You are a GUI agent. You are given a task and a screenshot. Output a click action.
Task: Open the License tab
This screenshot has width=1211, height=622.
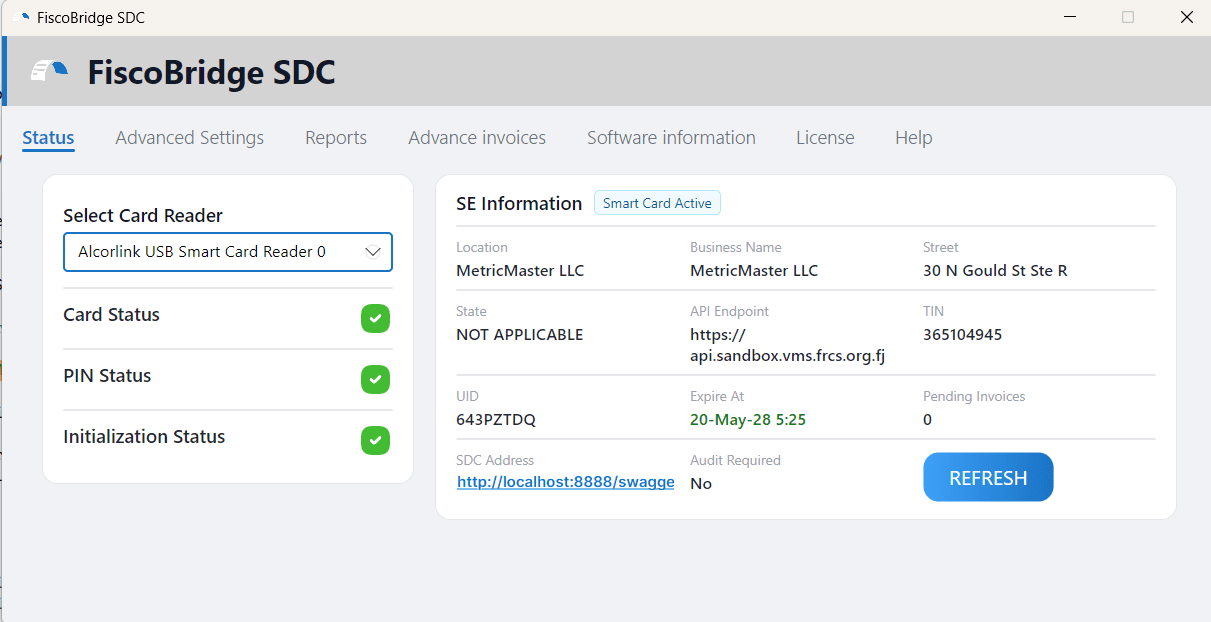(825, 138)
